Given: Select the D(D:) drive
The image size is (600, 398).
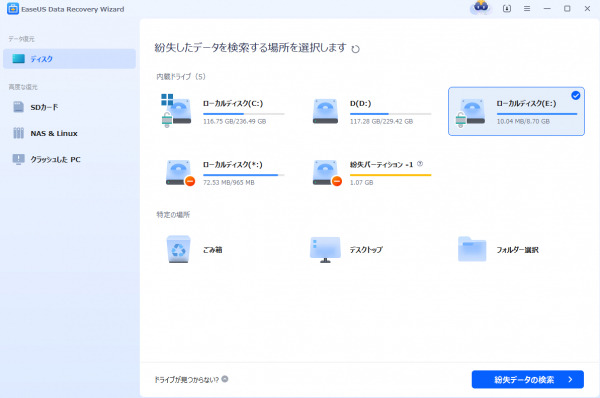Looking at the screenshot, I should coord(371,111).
